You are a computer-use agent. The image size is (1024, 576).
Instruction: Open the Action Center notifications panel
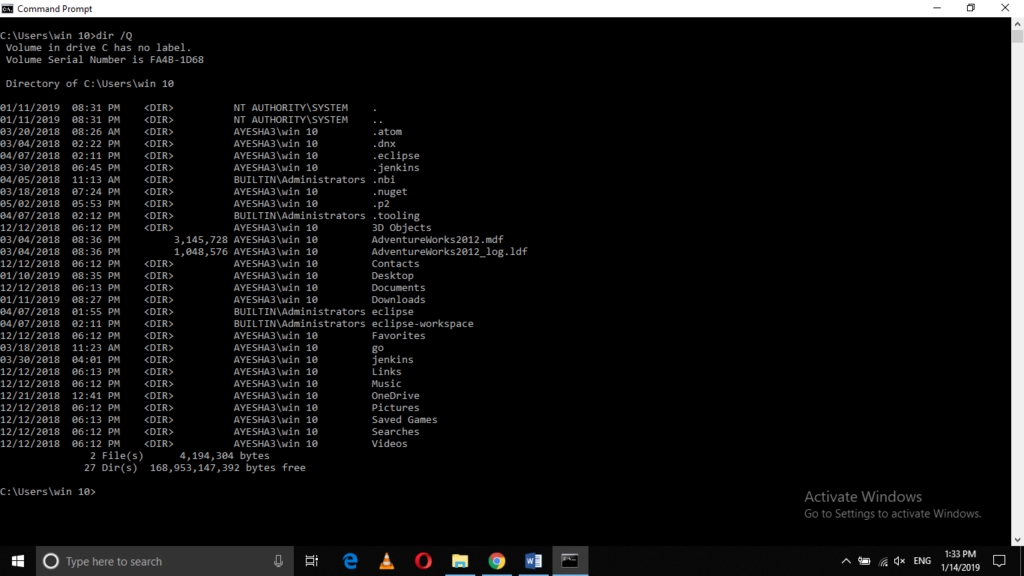[998, 561]
